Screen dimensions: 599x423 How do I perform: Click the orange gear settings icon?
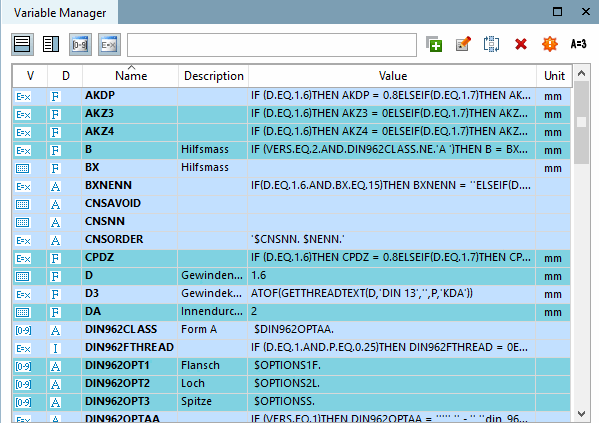pos(550,44)
